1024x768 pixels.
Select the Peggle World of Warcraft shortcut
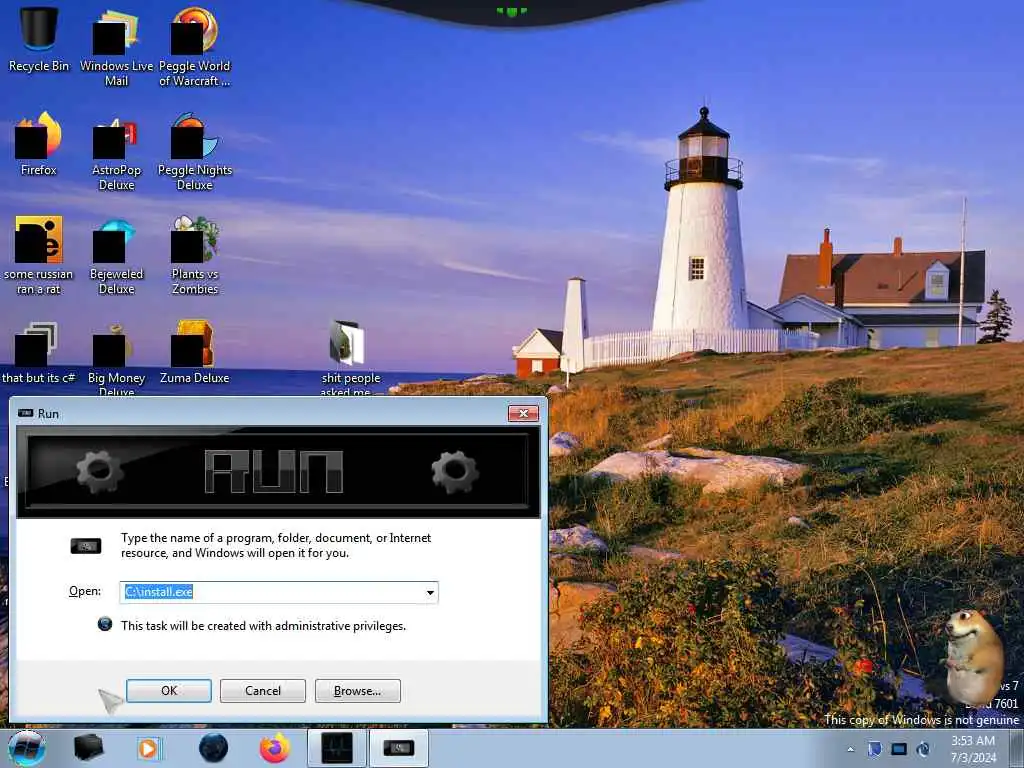point(195,47)
